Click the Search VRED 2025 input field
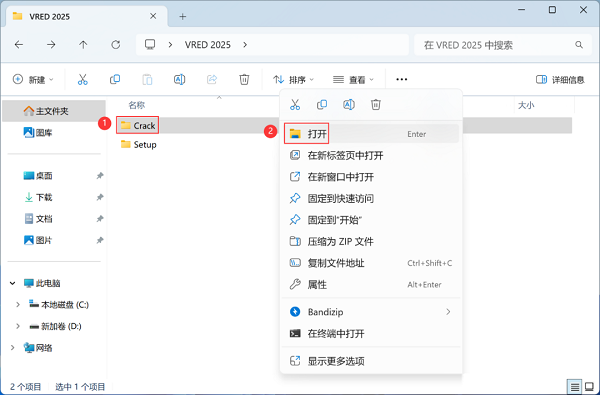600x395 pixels. [503, 45]
